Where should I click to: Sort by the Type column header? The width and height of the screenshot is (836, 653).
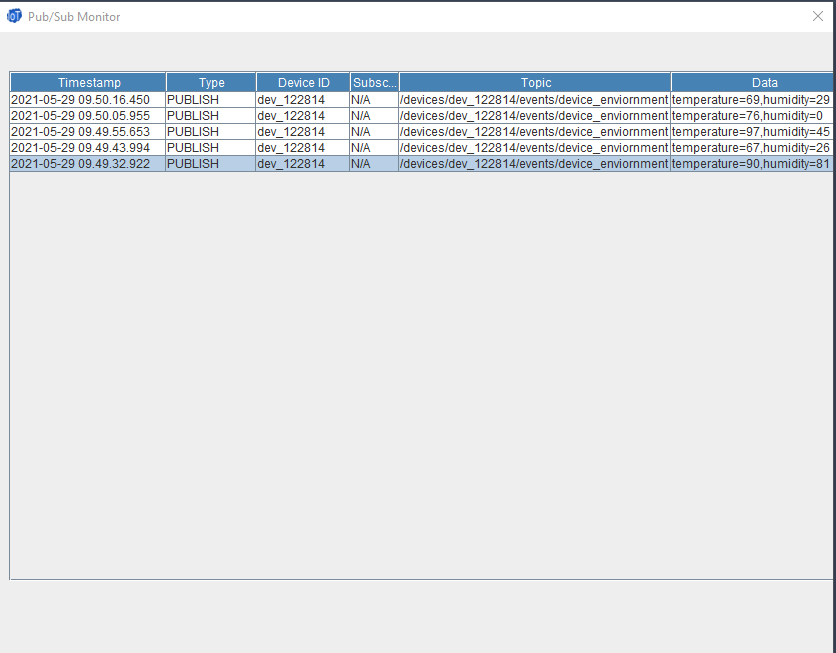pyautogui.click(x=211, y=83)
